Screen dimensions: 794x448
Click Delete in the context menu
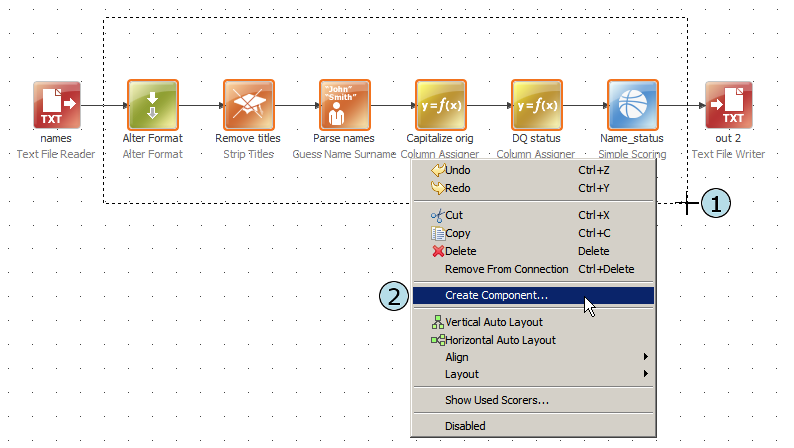(461, 251)
